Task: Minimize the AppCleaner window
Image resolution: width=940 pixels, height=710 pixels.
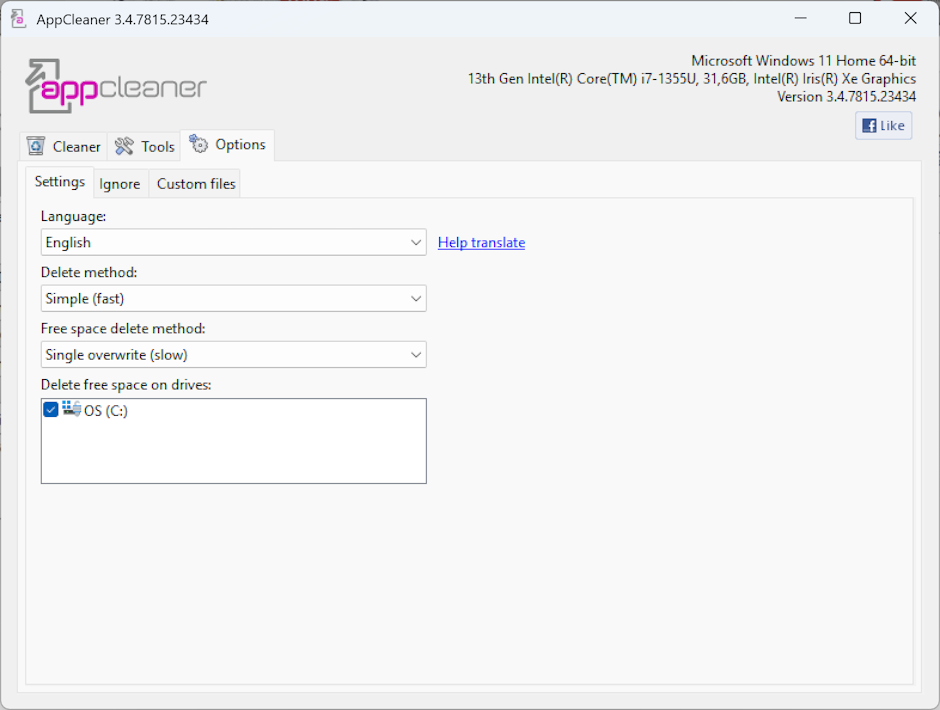Action: [x=798, y=19]
